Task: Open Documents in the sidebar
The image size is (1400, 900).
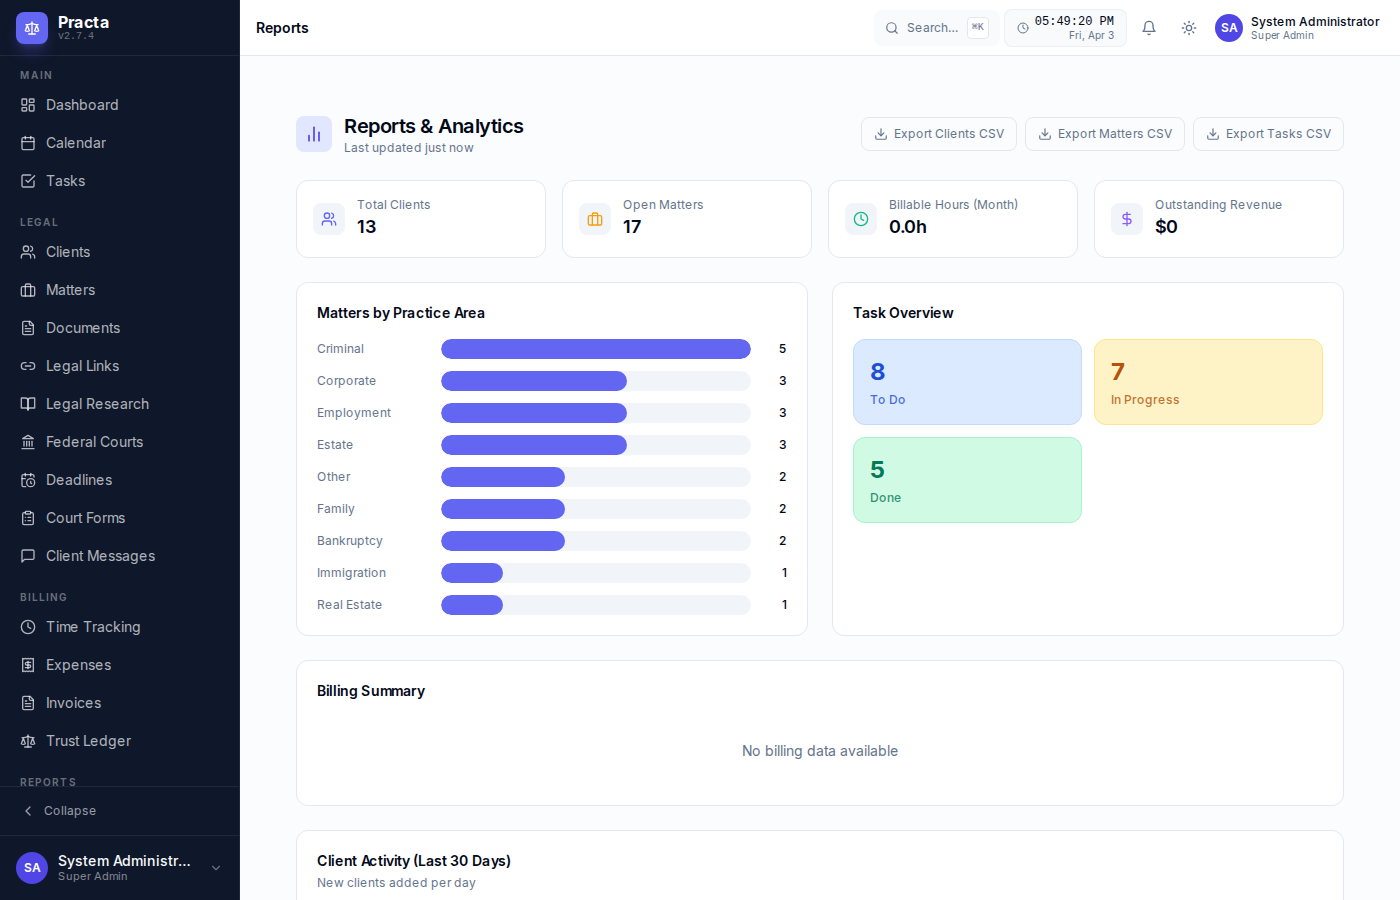Action: pos(120,328)
